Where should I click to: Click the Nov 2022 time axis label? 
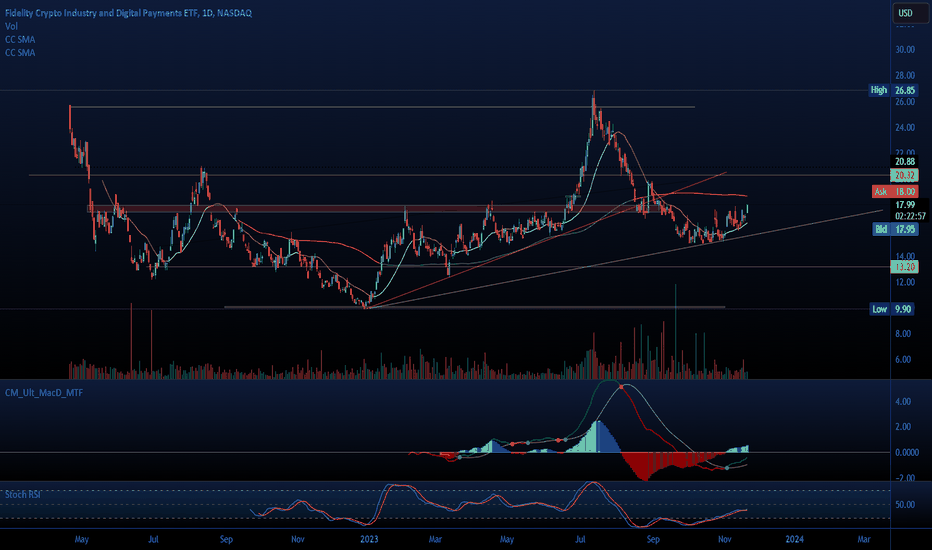pos(297,539)
